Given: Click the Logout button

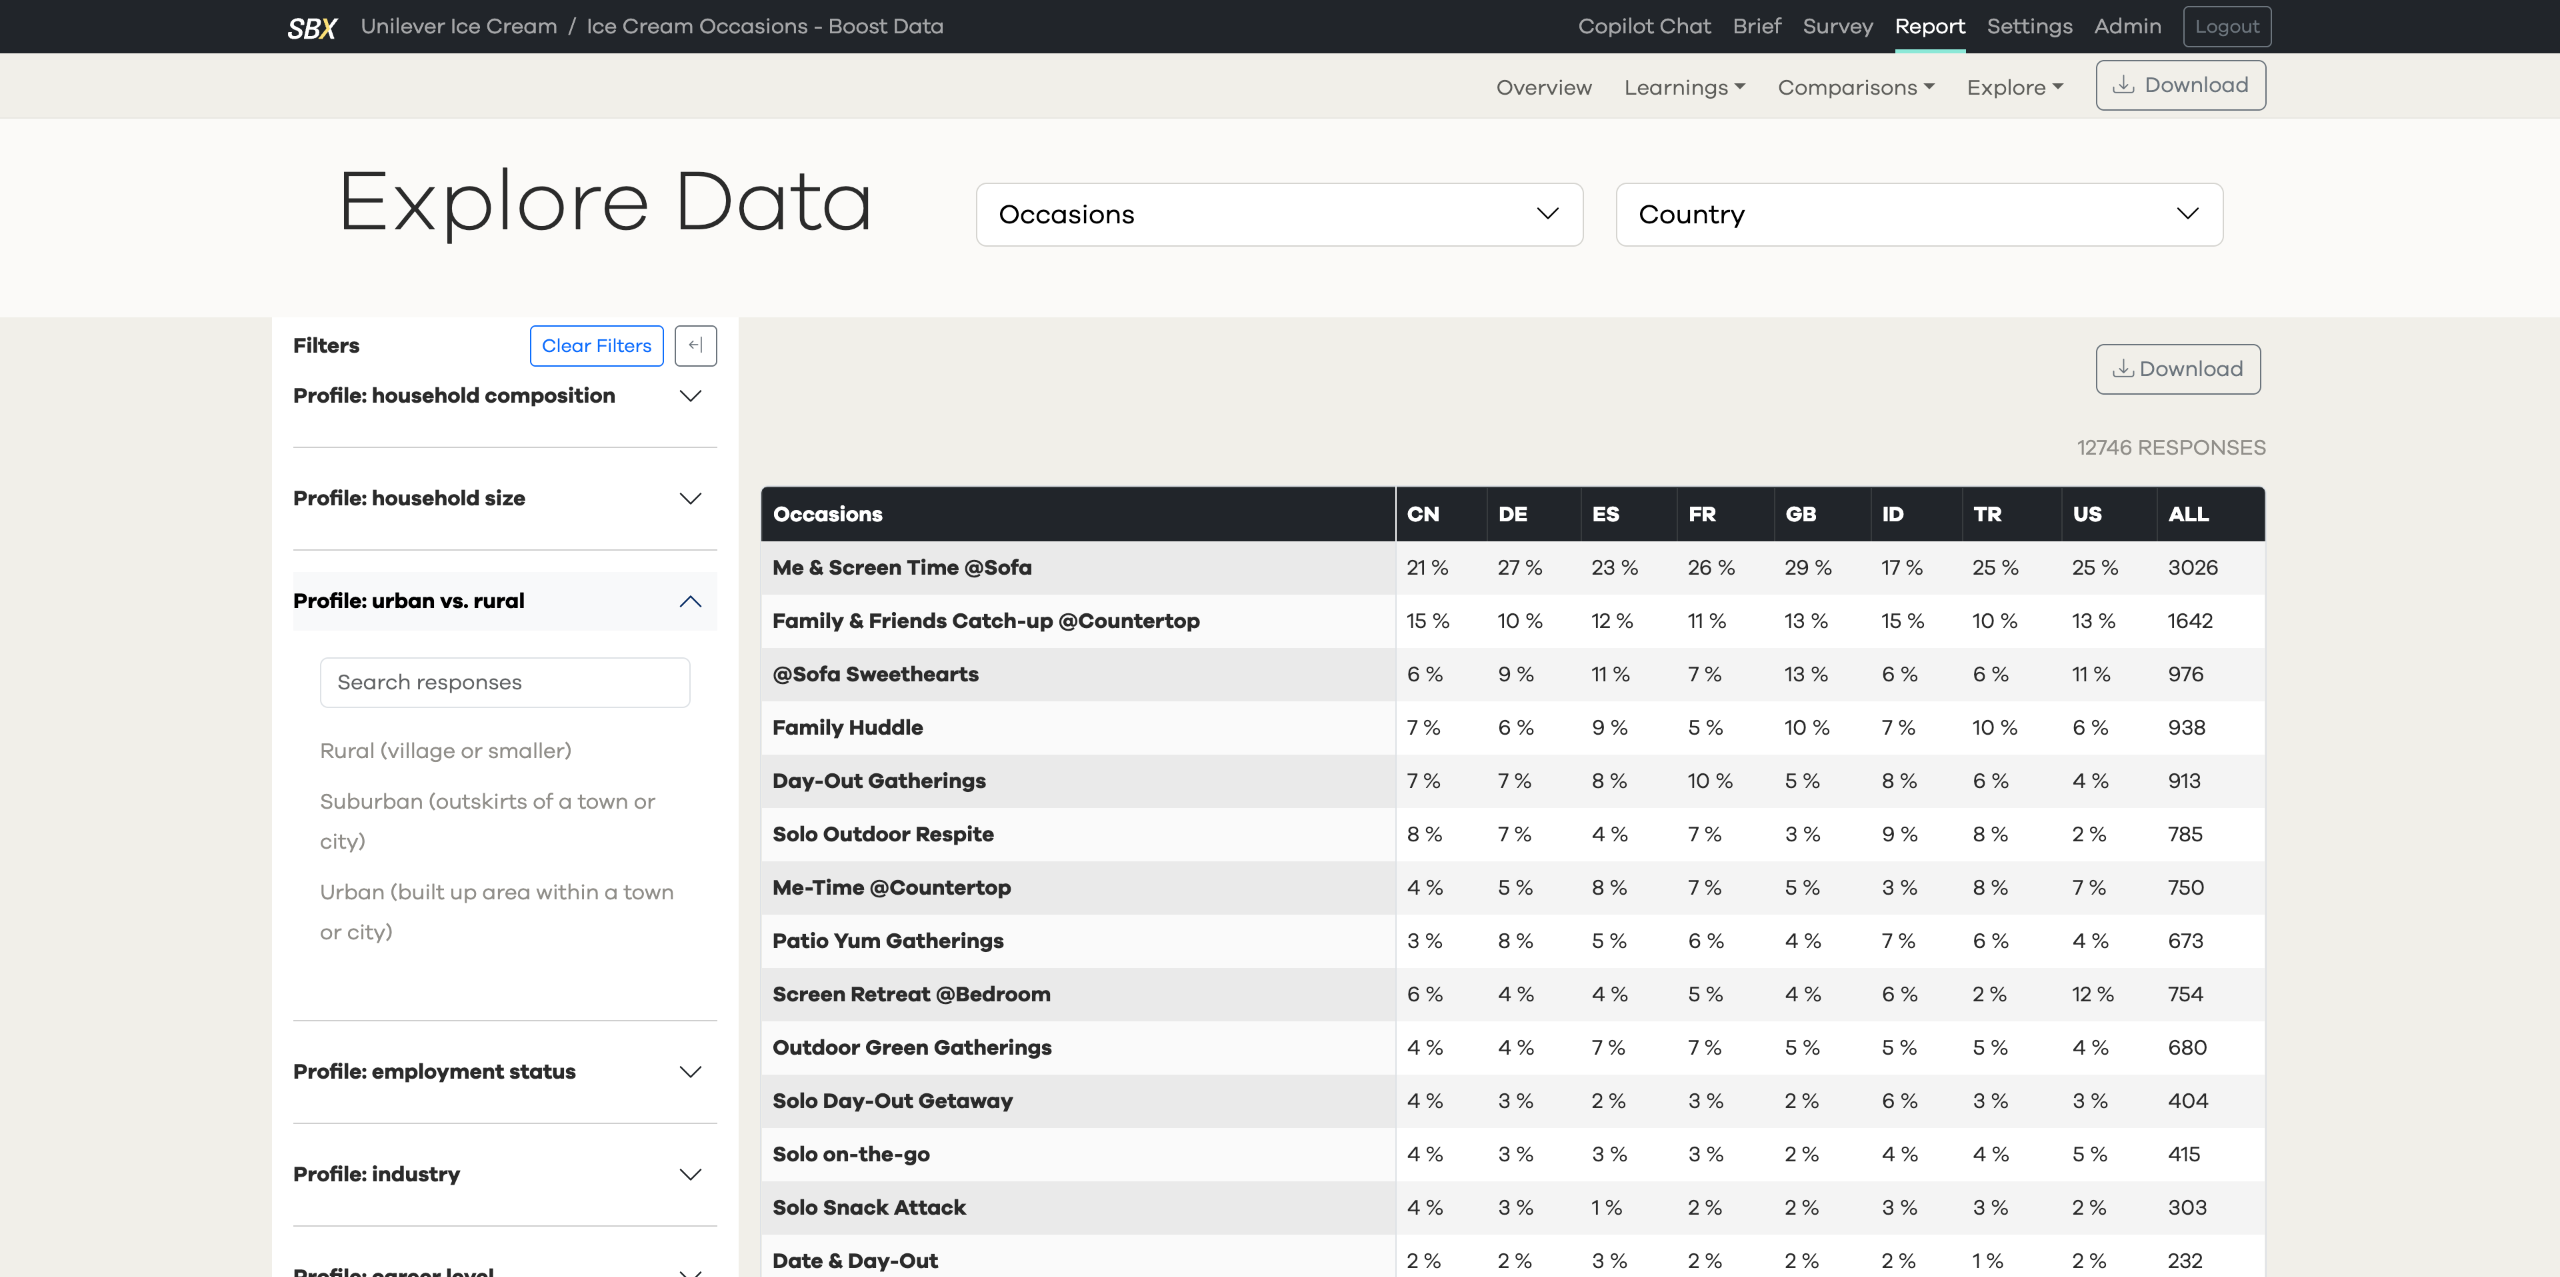Looking at the screenshot, I should tap(2226, 27).
